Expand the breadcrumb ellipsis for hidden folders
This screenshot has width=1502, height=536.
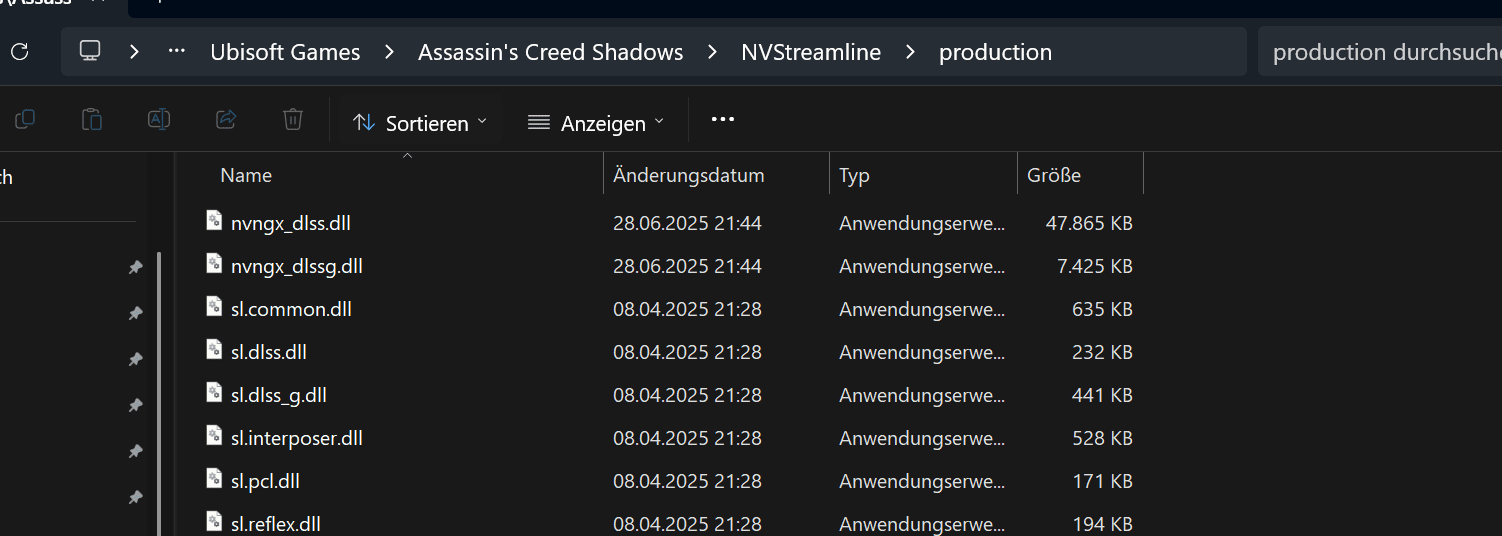[177, 51]
